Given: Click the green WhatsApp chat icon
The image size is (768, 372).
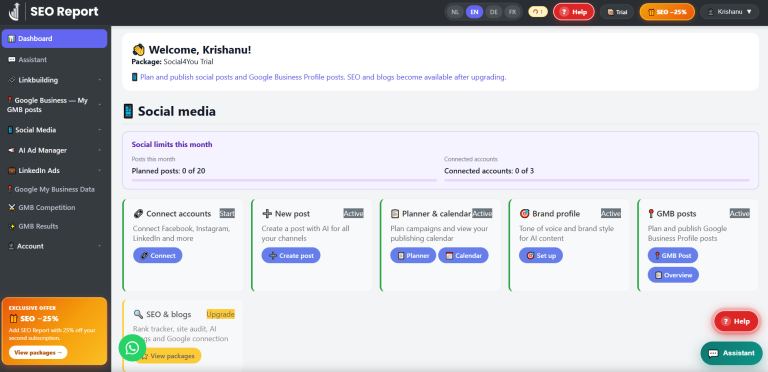Looking at the screenshot, I should click(132, 348).
